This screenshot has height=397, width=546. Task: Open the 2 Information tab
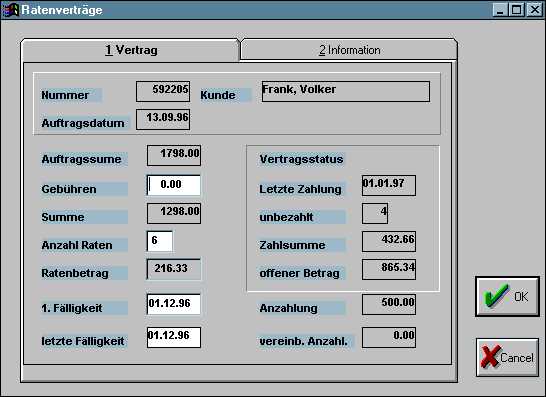tap(349, 50)
